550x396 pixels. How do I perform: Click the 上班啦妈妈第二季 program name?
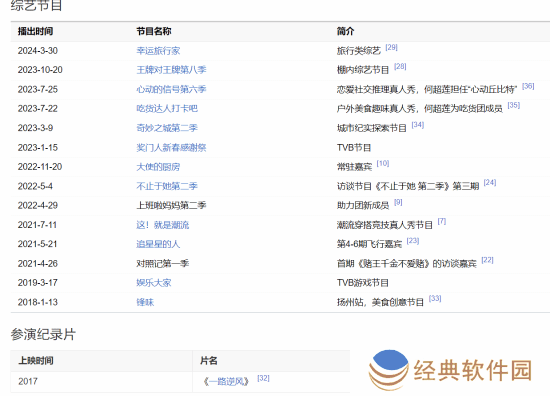point(171,206)
